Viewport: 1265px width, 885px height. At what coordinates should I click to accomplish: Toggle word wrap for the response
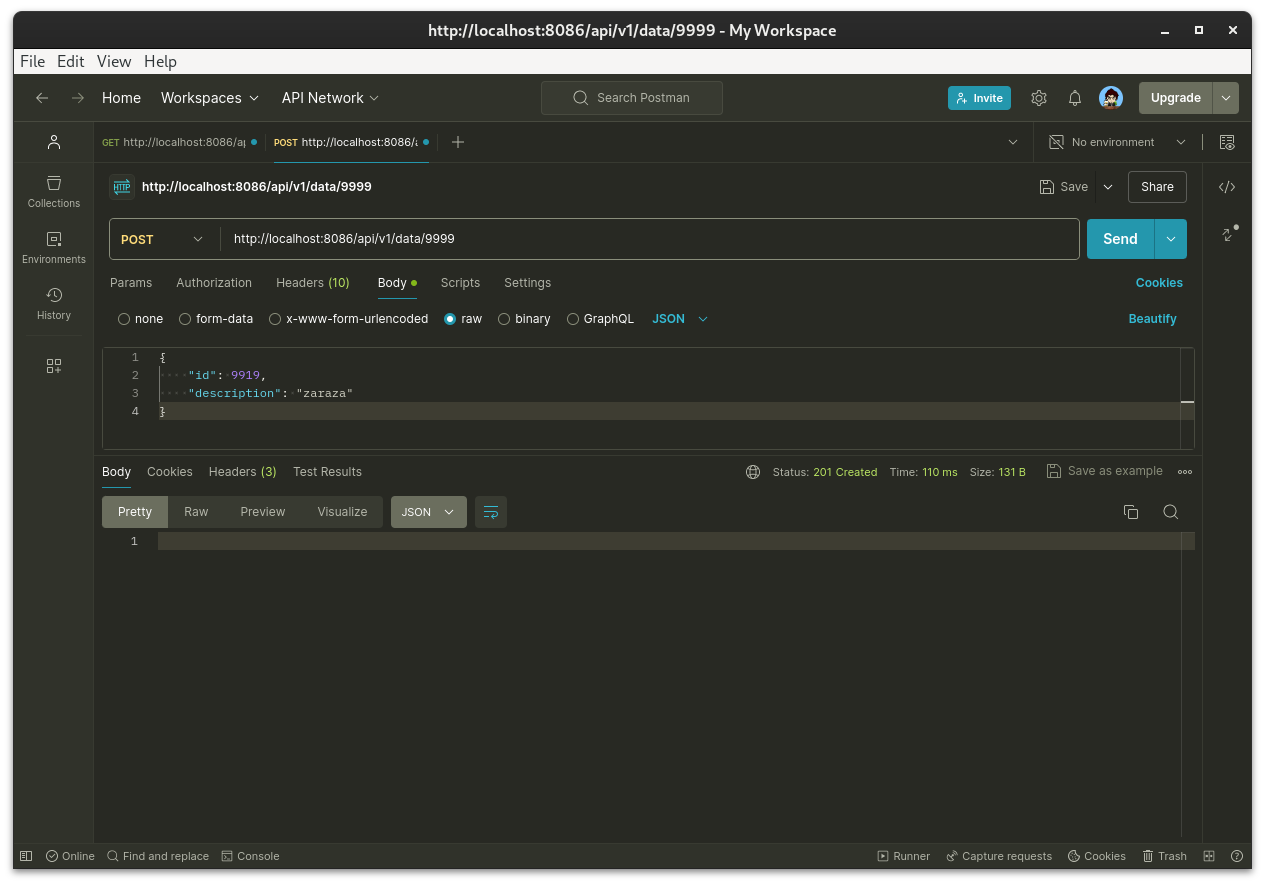[x=491, y=512]
